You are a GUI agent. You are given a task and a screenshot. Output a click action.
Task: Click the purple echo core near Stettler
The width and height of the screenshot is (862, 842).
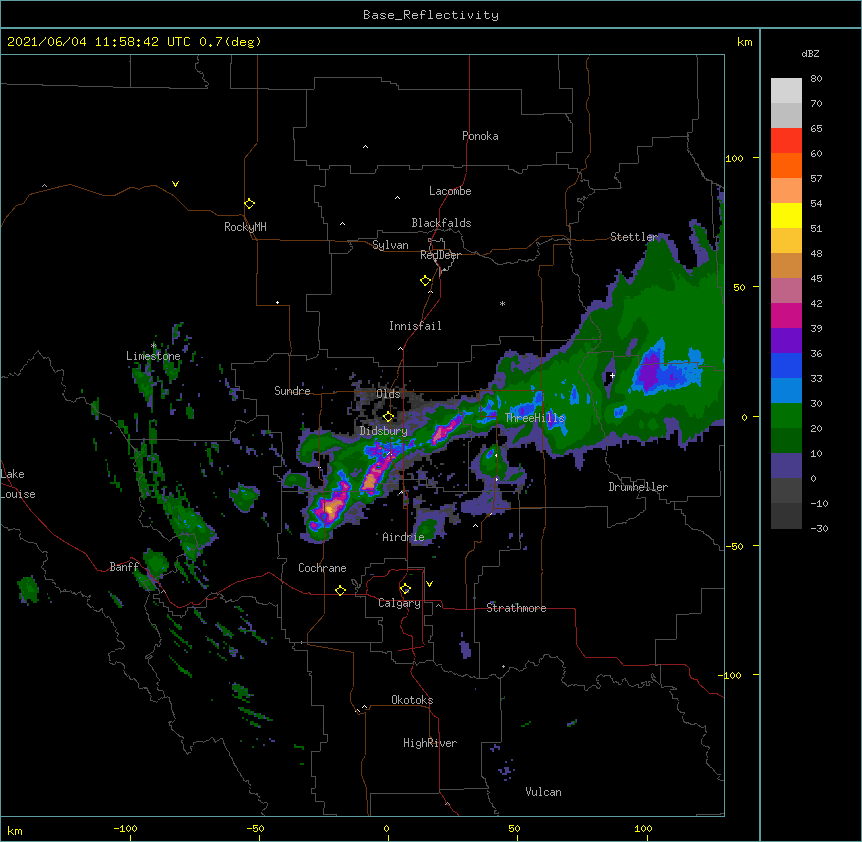coord(650,372)
